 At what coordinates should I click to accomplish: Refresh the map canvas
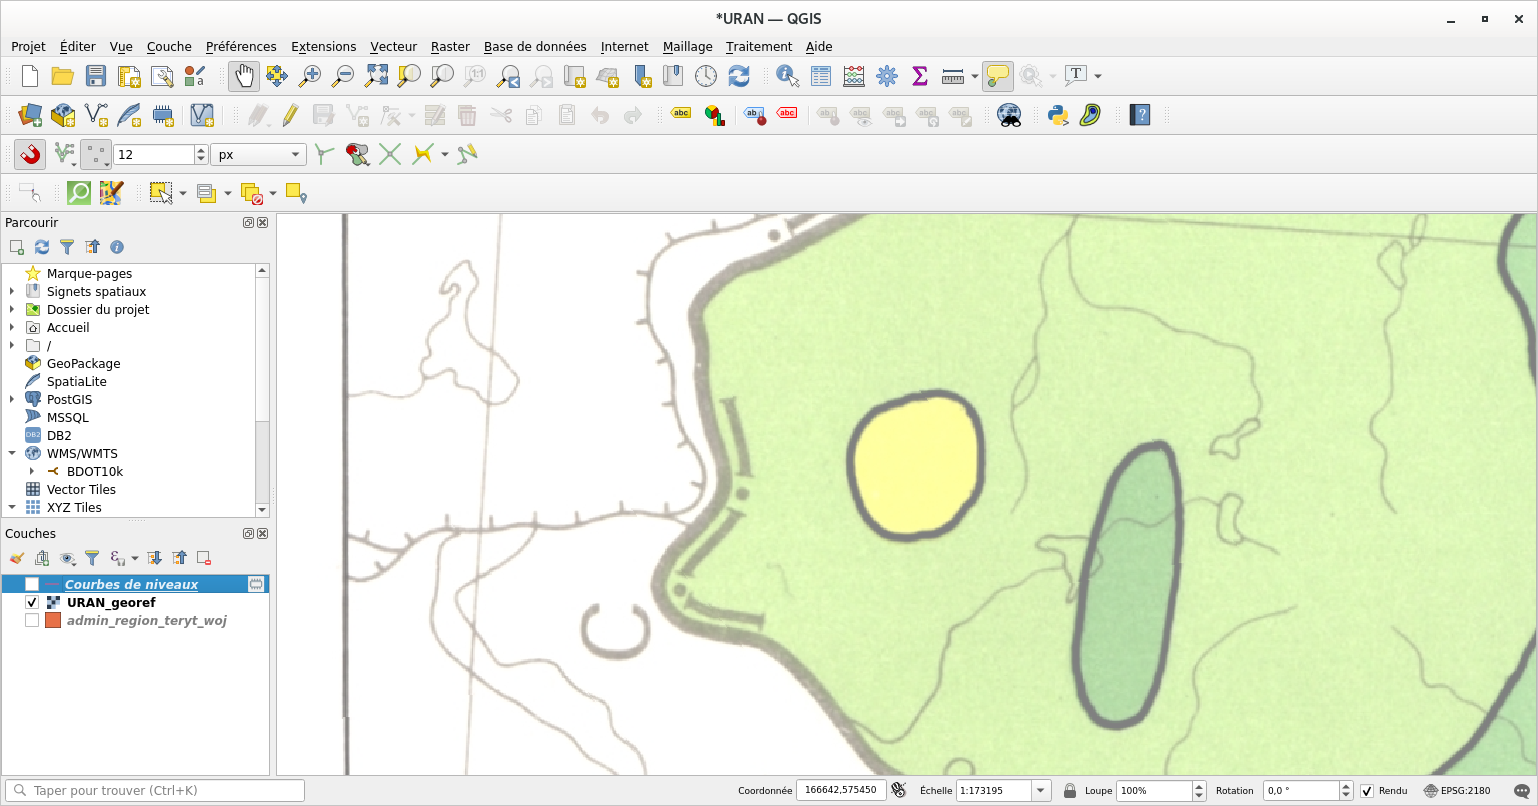tap(738, 75)
